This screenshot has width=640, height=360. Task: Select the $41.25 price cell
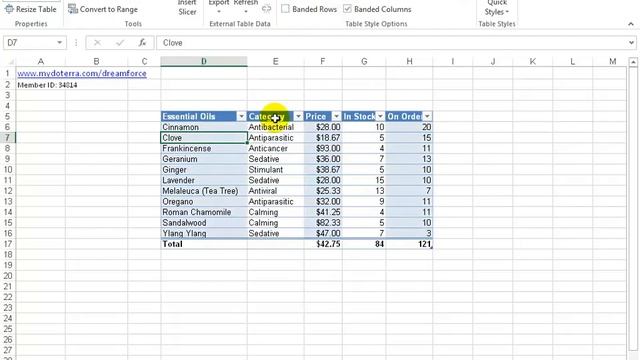323,212
